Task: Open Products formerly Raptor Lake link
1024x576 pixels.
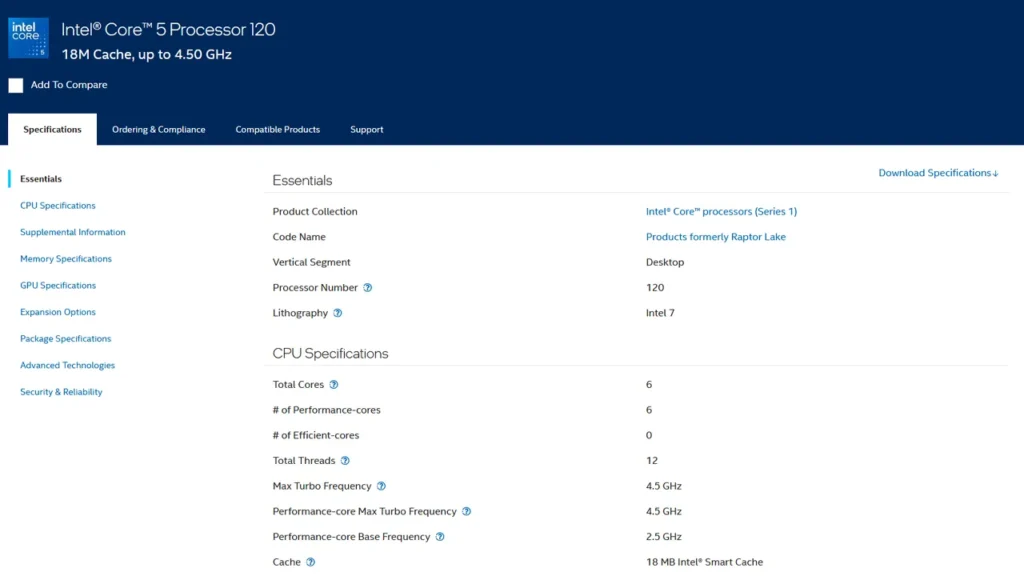Action: tap(716, 237)
